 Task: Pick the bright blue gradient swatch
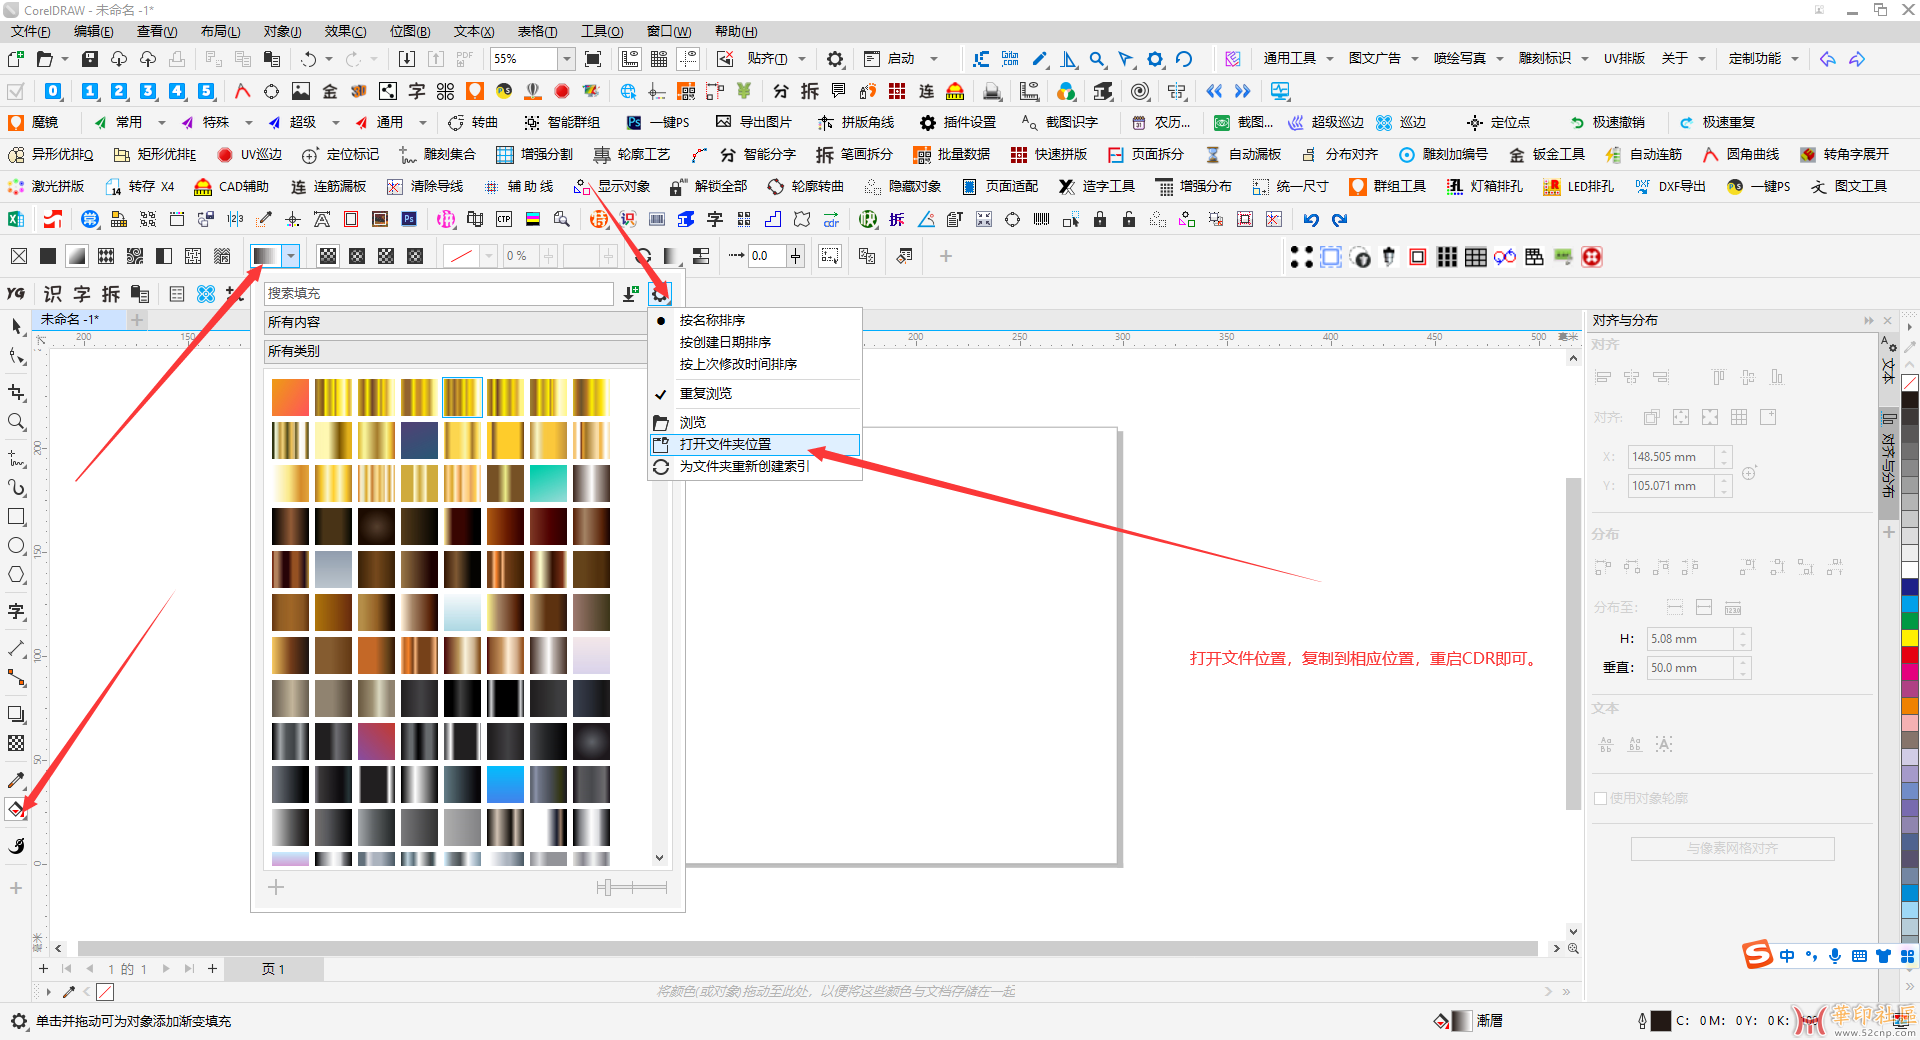pos(505,784)
